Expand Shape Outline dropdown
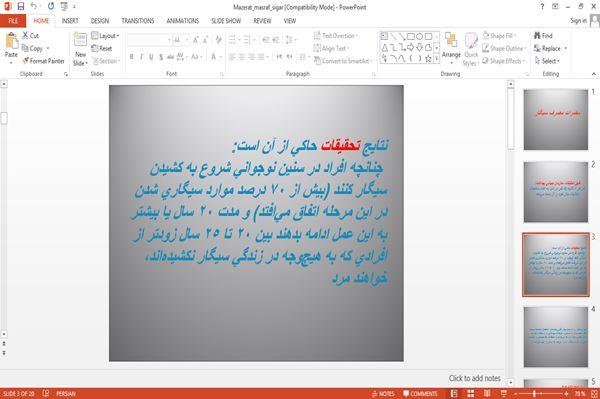The height and width of the screenshot is (399, 600). tap(505, 48)
